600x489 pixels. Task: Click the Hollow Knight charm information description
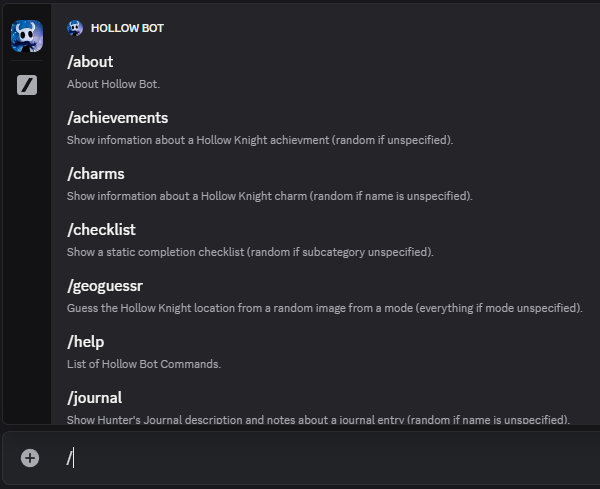pyautogui.click(x=270, y=196)
